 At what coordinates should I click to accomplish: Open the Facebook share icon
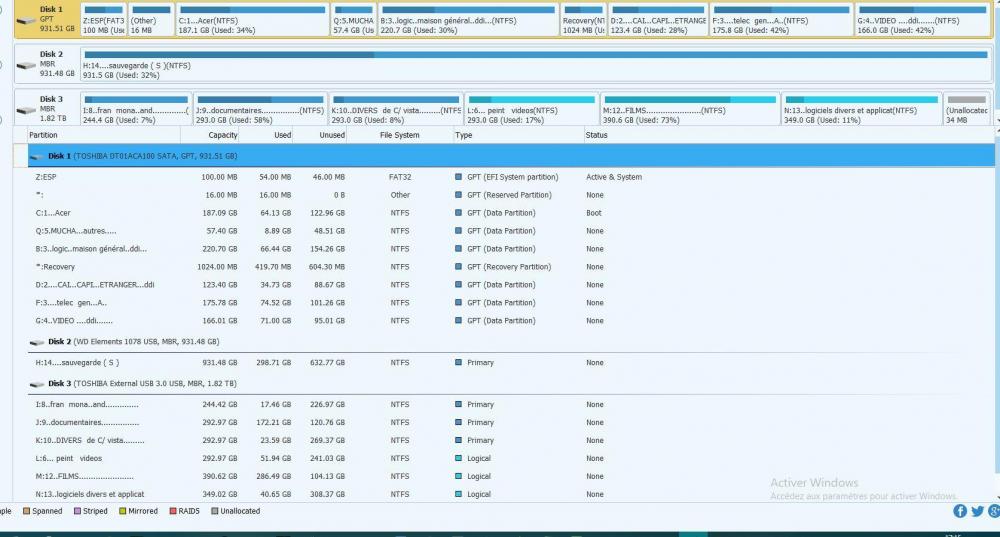tap(960, 511)
